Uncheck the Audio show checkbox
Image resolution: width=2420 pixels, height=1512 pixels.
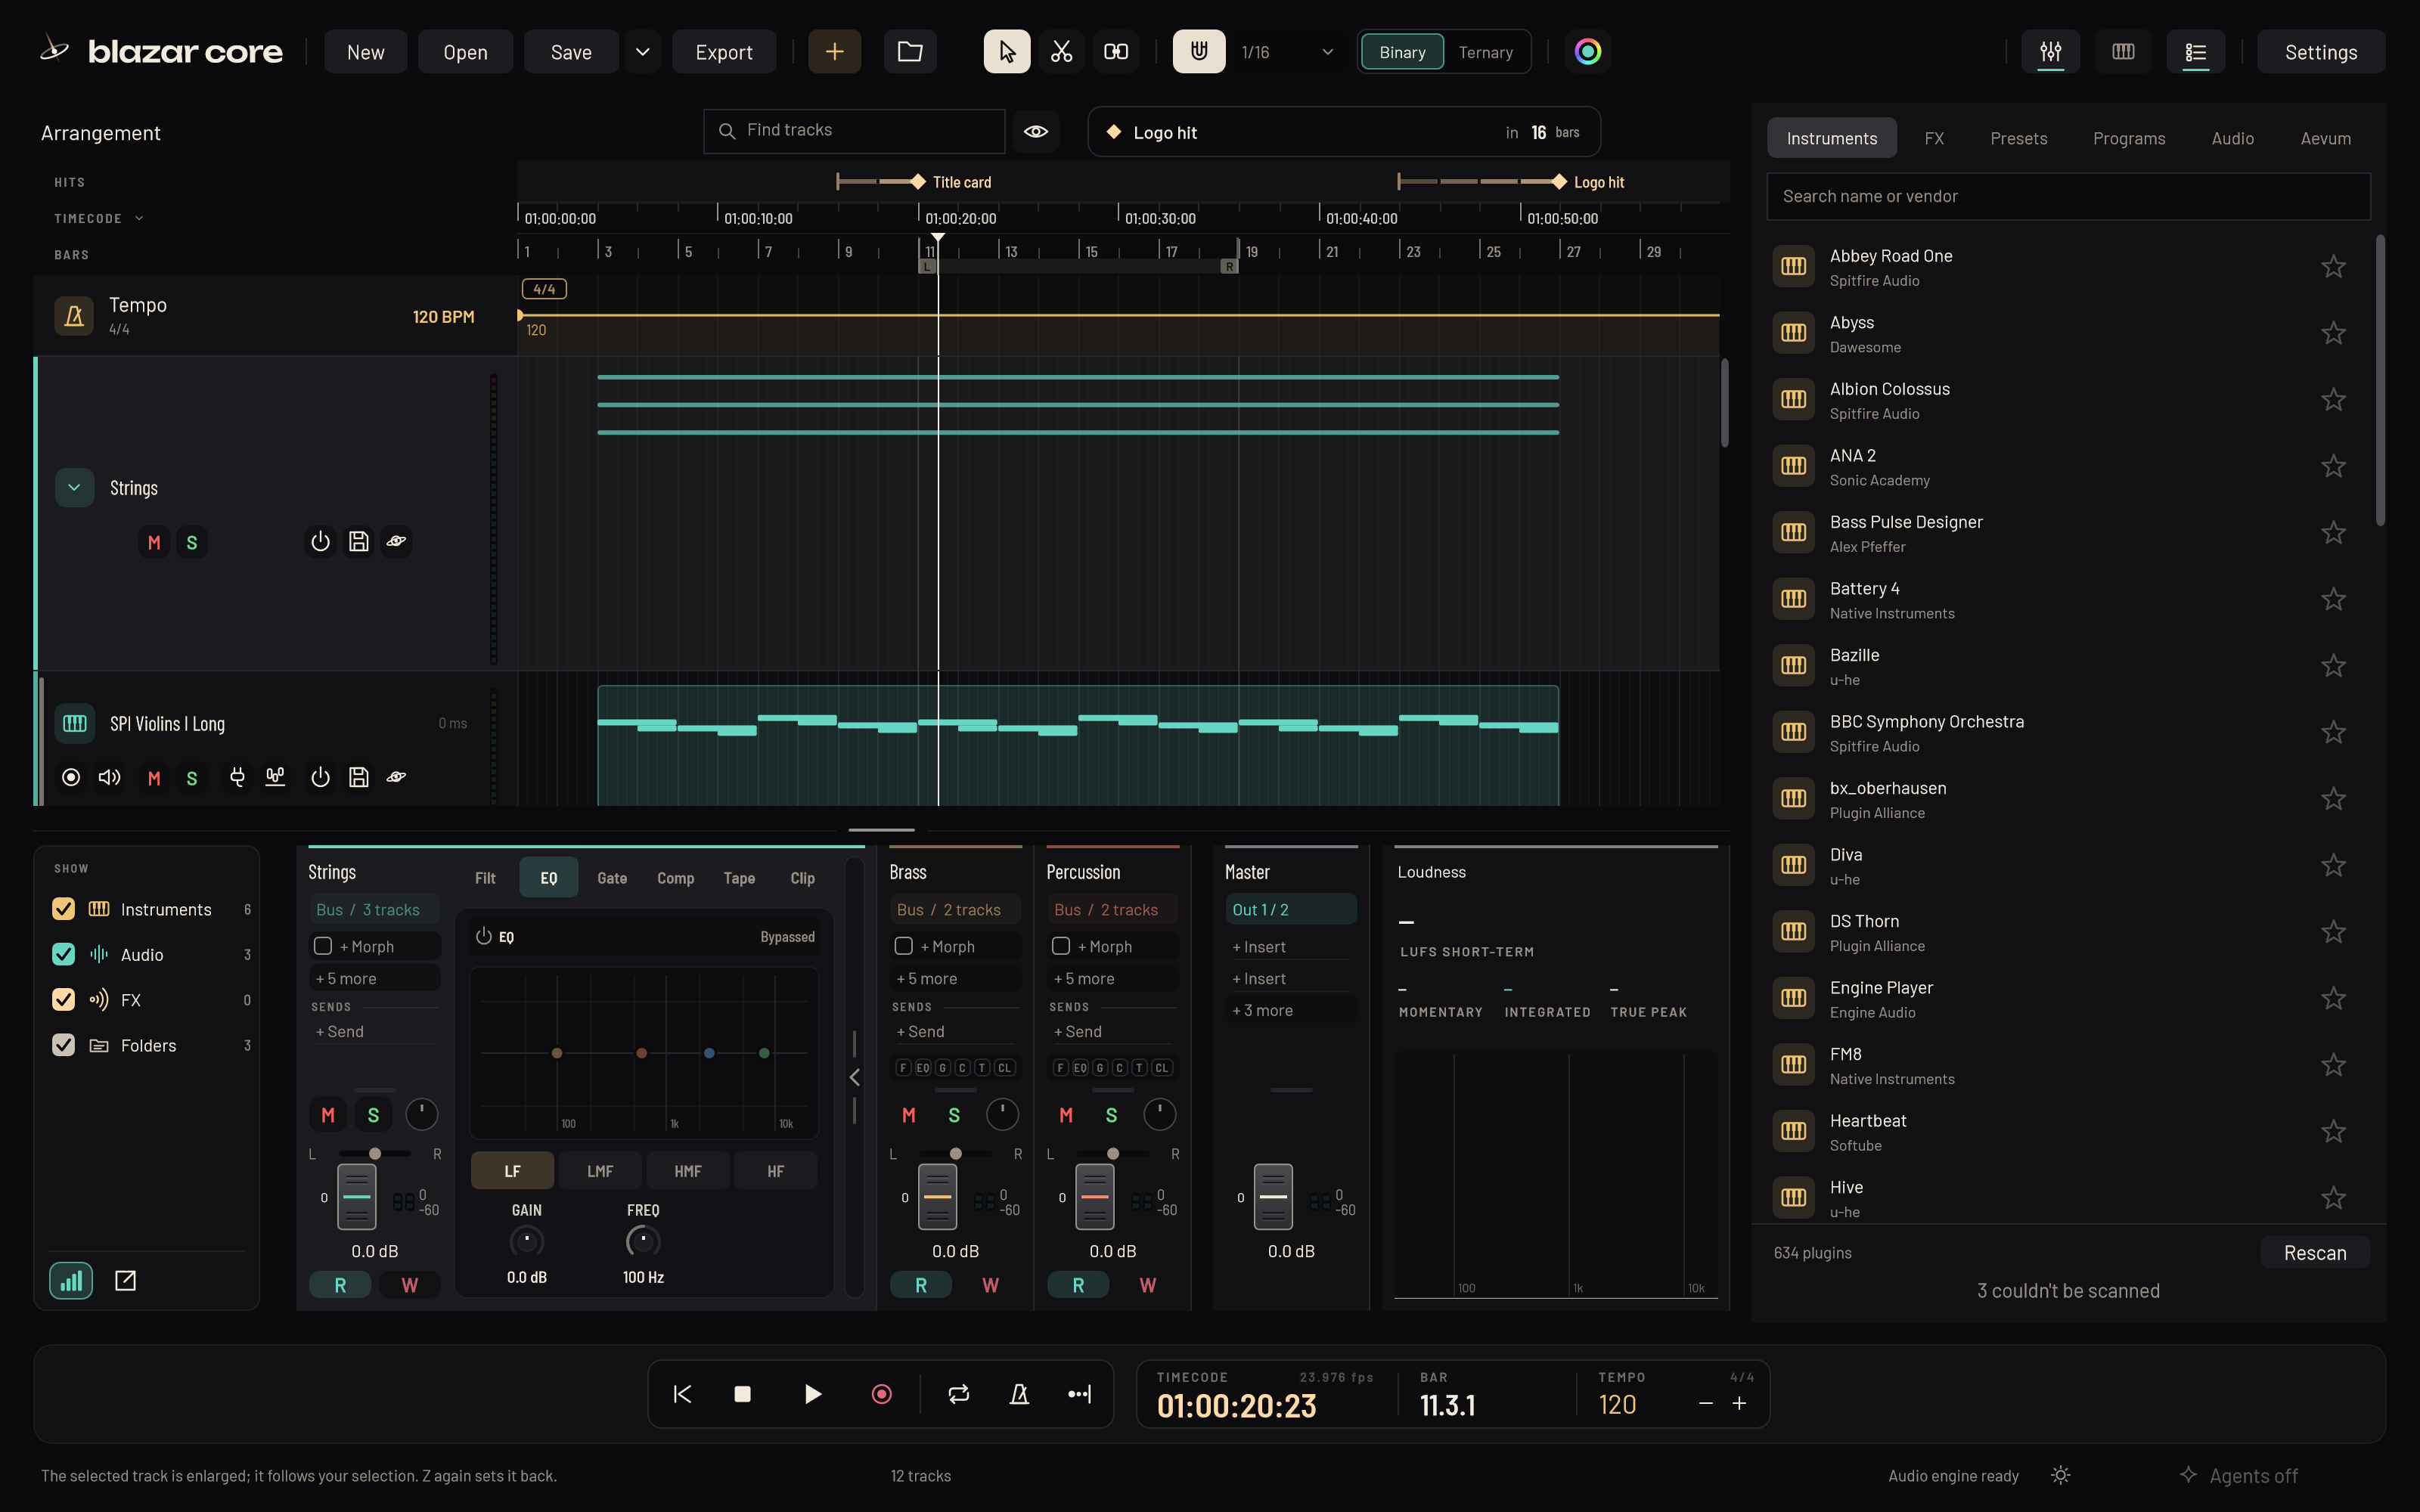pos(63,954)
